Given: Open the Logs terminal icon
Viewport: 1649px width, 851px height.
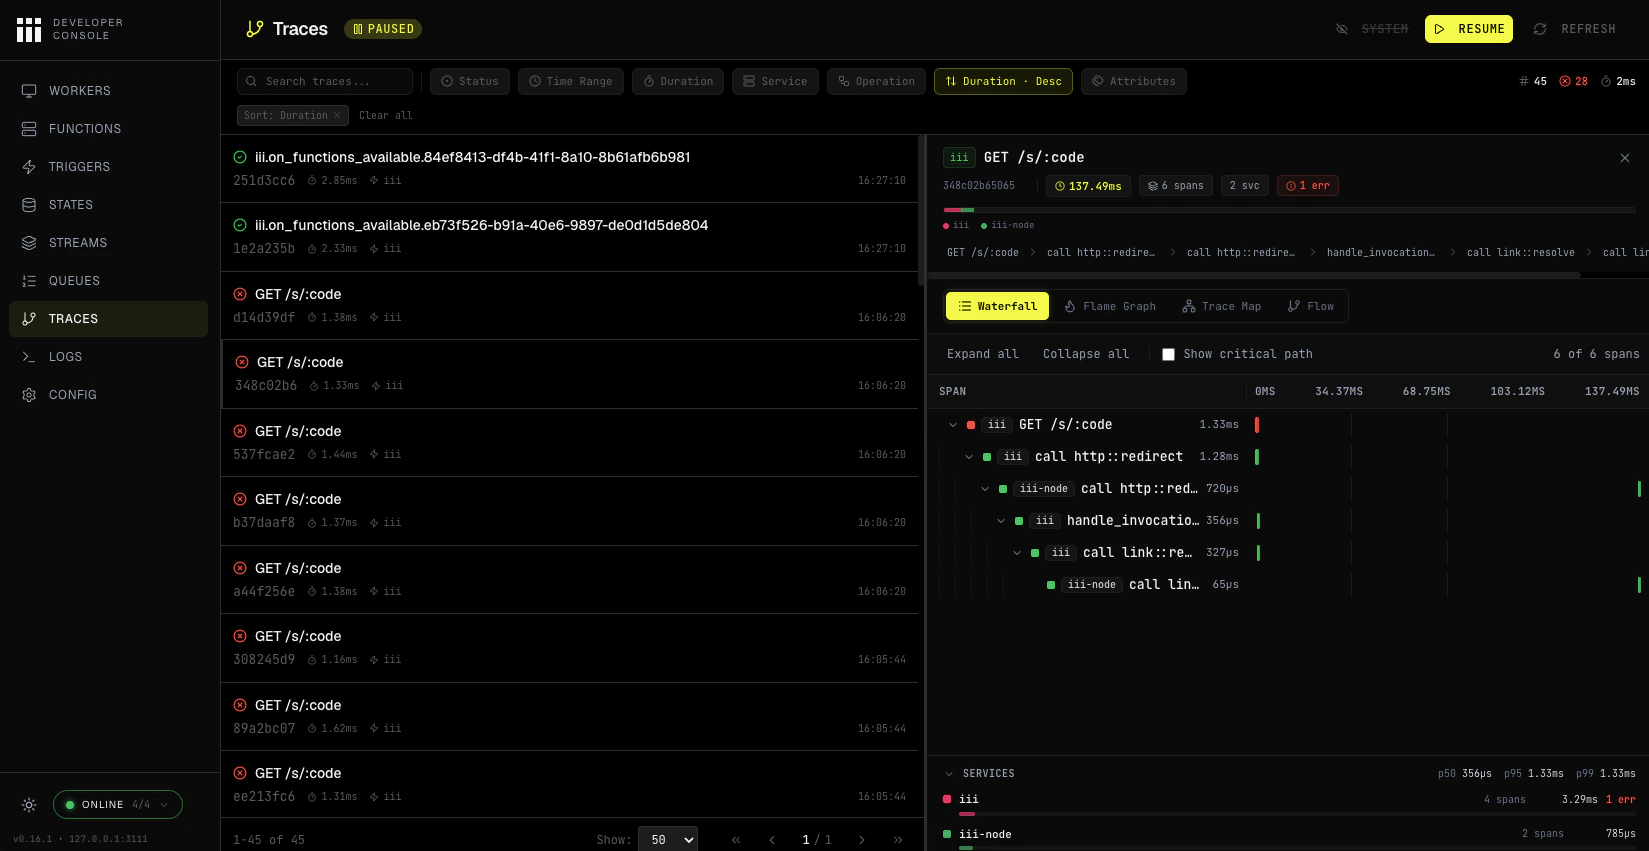Looking at the screenshot, I should [x=29, y=357].
